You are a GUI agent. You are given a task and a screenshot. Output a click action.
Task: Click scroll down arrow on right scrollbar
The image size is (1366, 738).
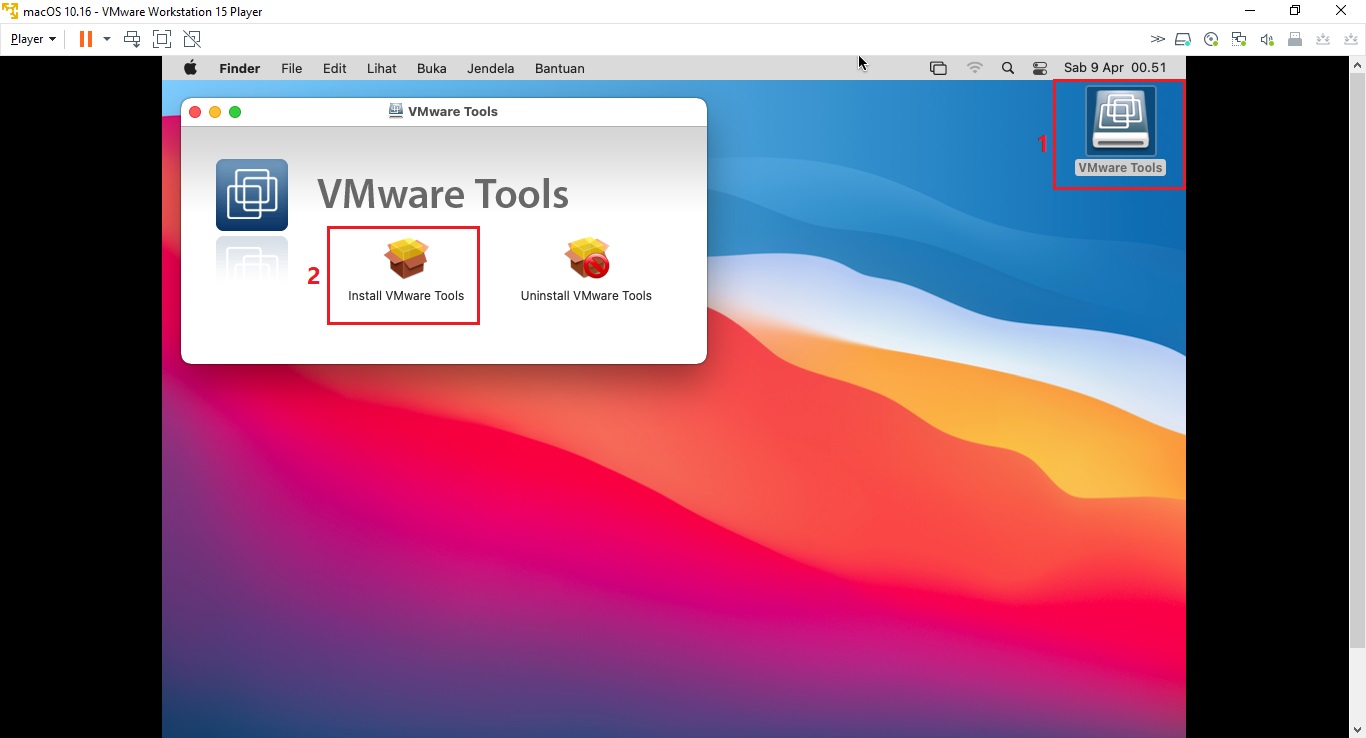point(1358,730)
